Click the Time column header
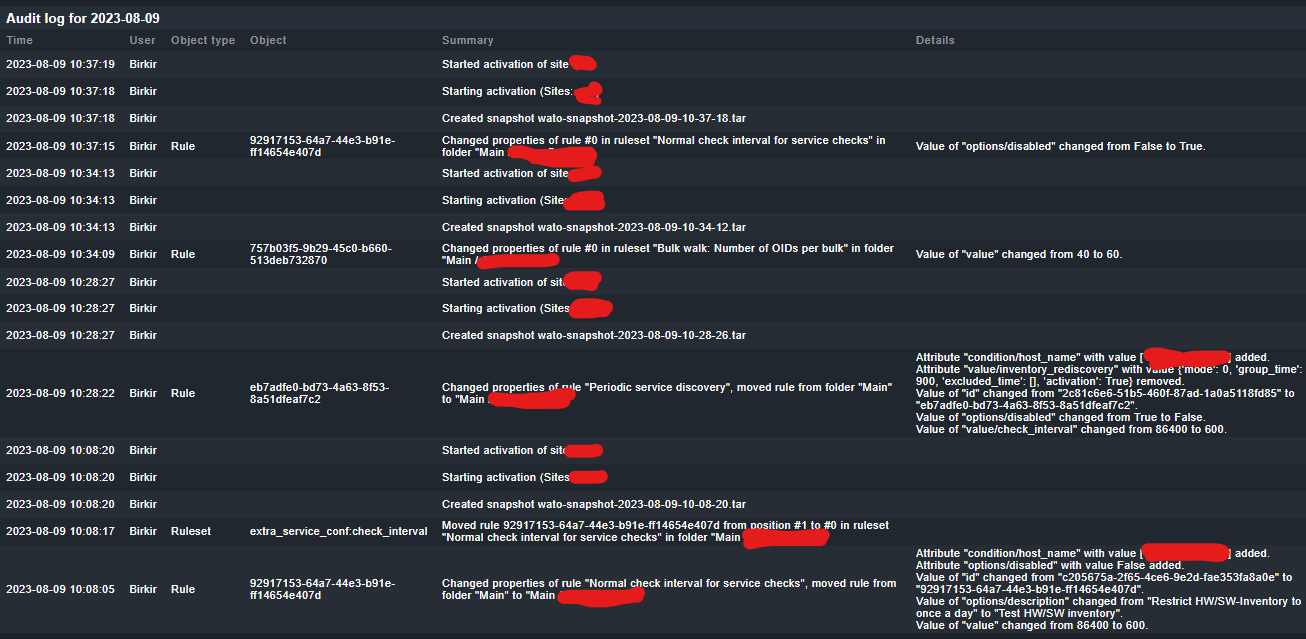The width and height of the screenshot is (1306, 639). (x=19, y=41)
